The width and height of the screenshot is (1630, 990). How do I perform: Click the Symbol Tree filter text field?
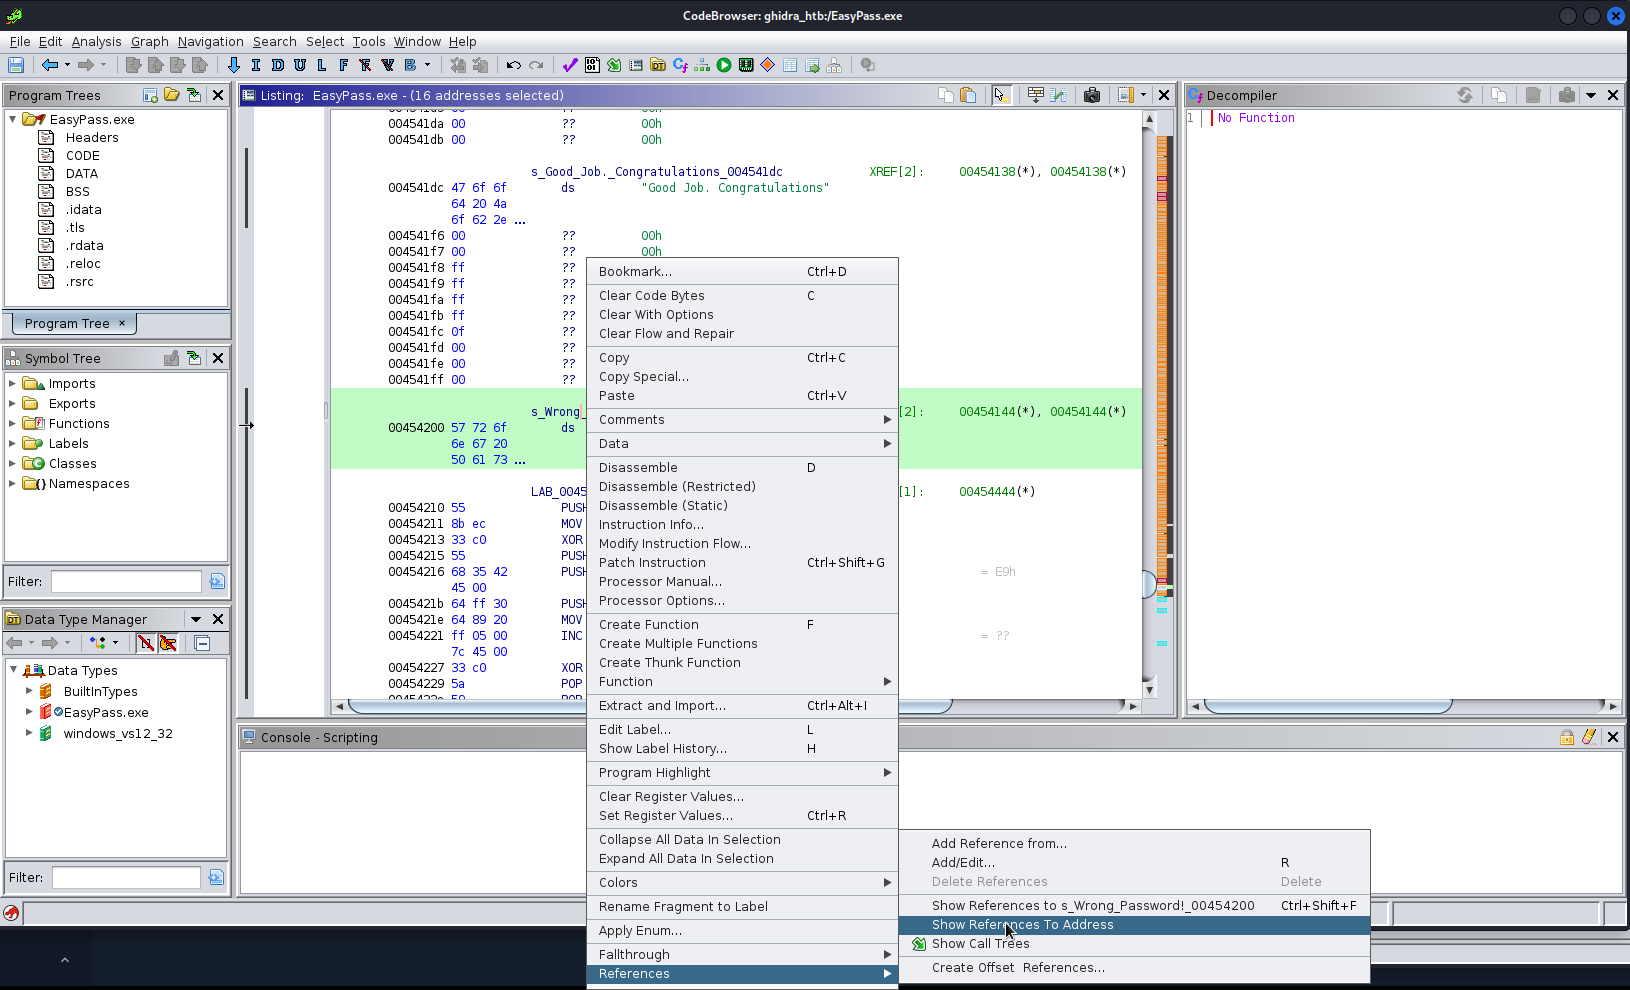tap(126, 581)
